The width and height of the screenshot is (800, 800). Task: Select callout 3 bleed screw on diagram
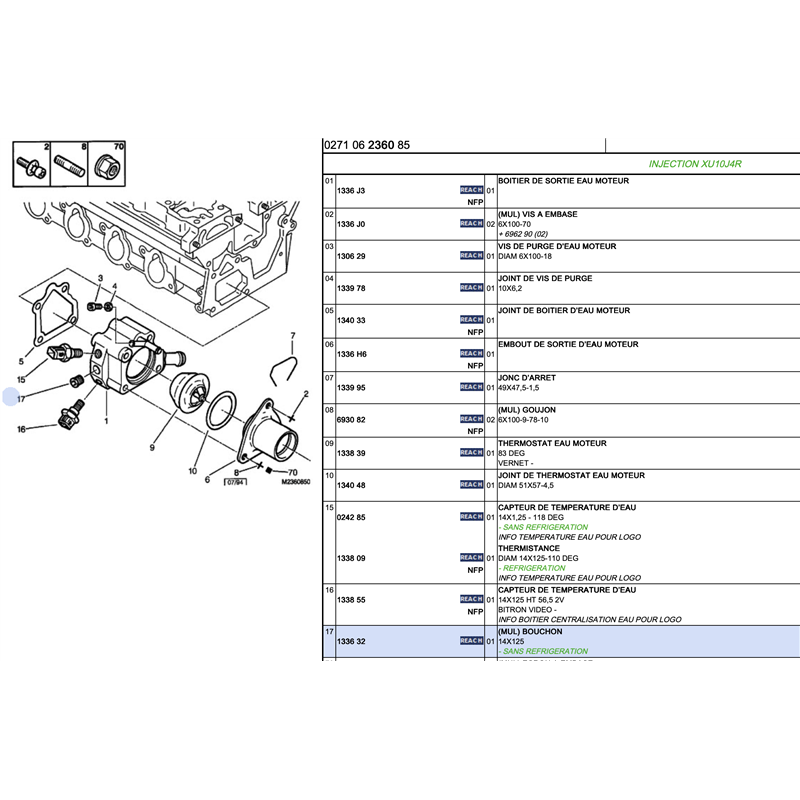(x=101, y=279)
